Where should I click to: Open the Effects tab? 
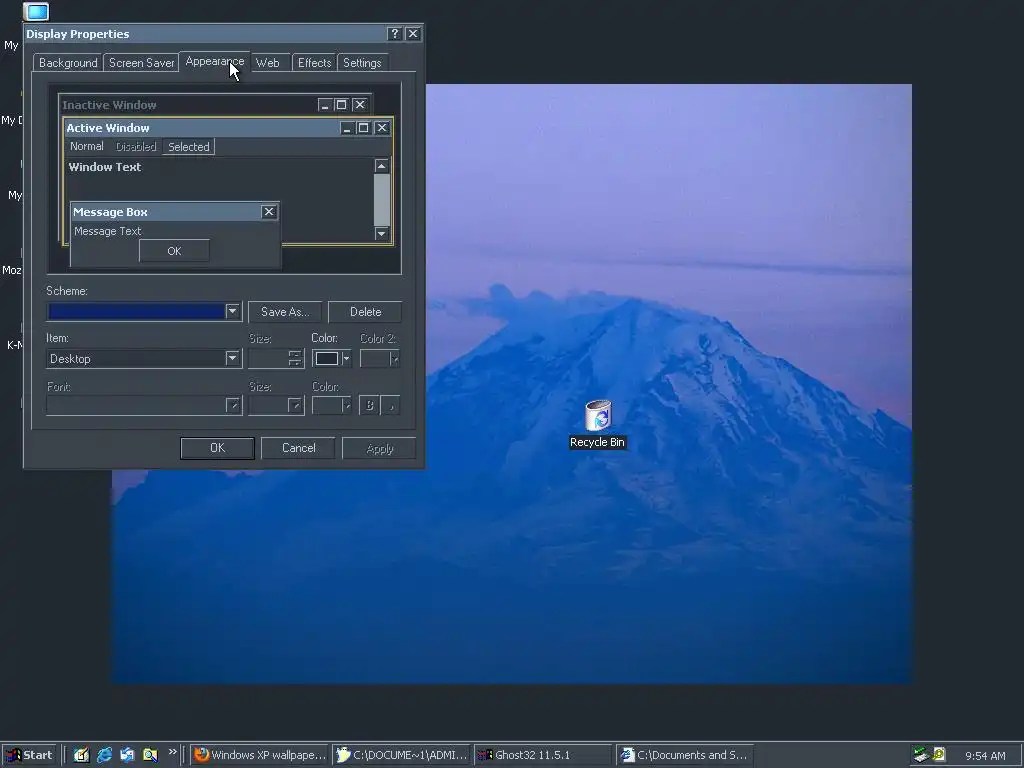tap(314, 63)
